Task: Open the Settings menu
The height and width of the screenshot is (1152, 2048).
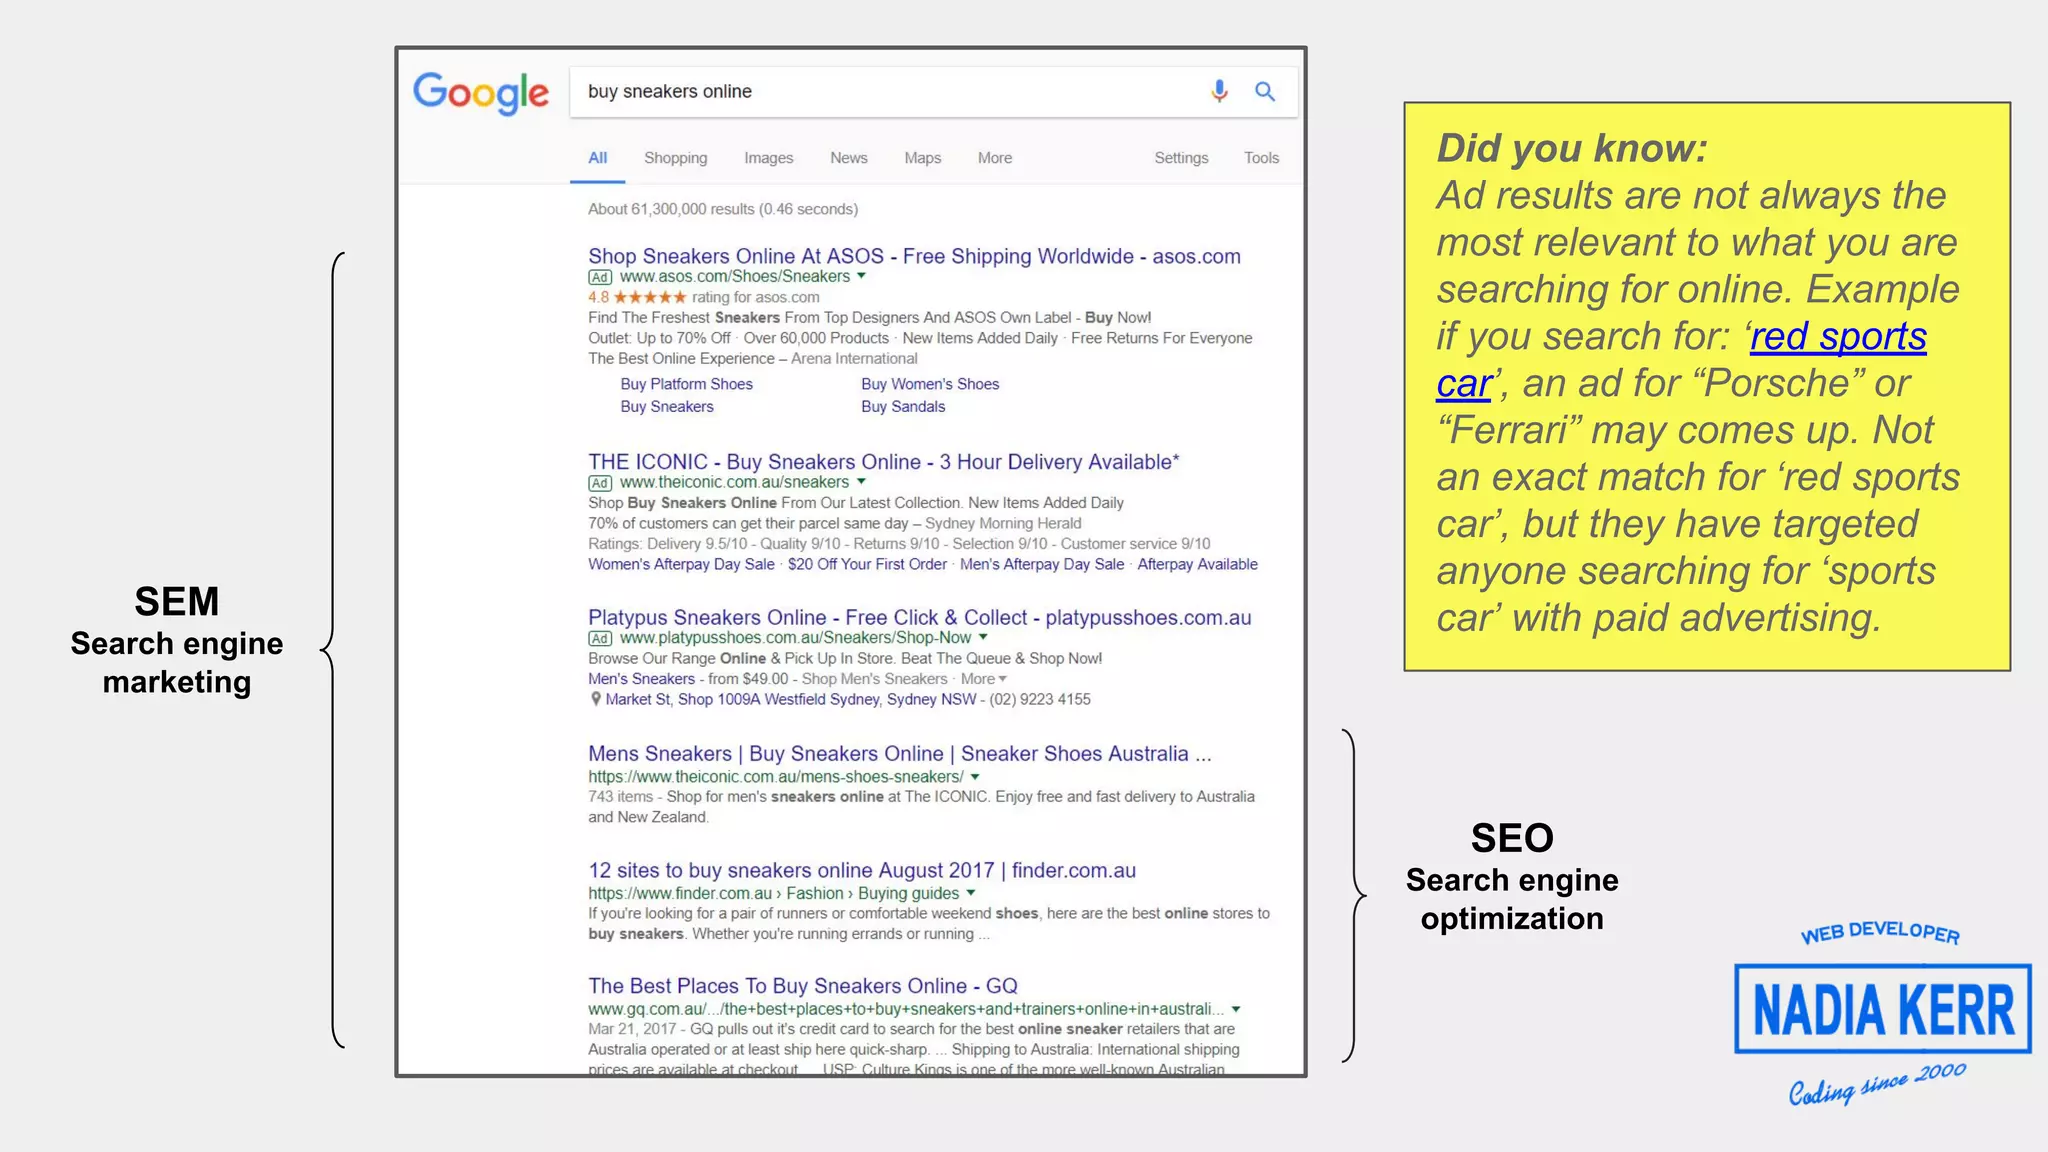Action: 1182,158
